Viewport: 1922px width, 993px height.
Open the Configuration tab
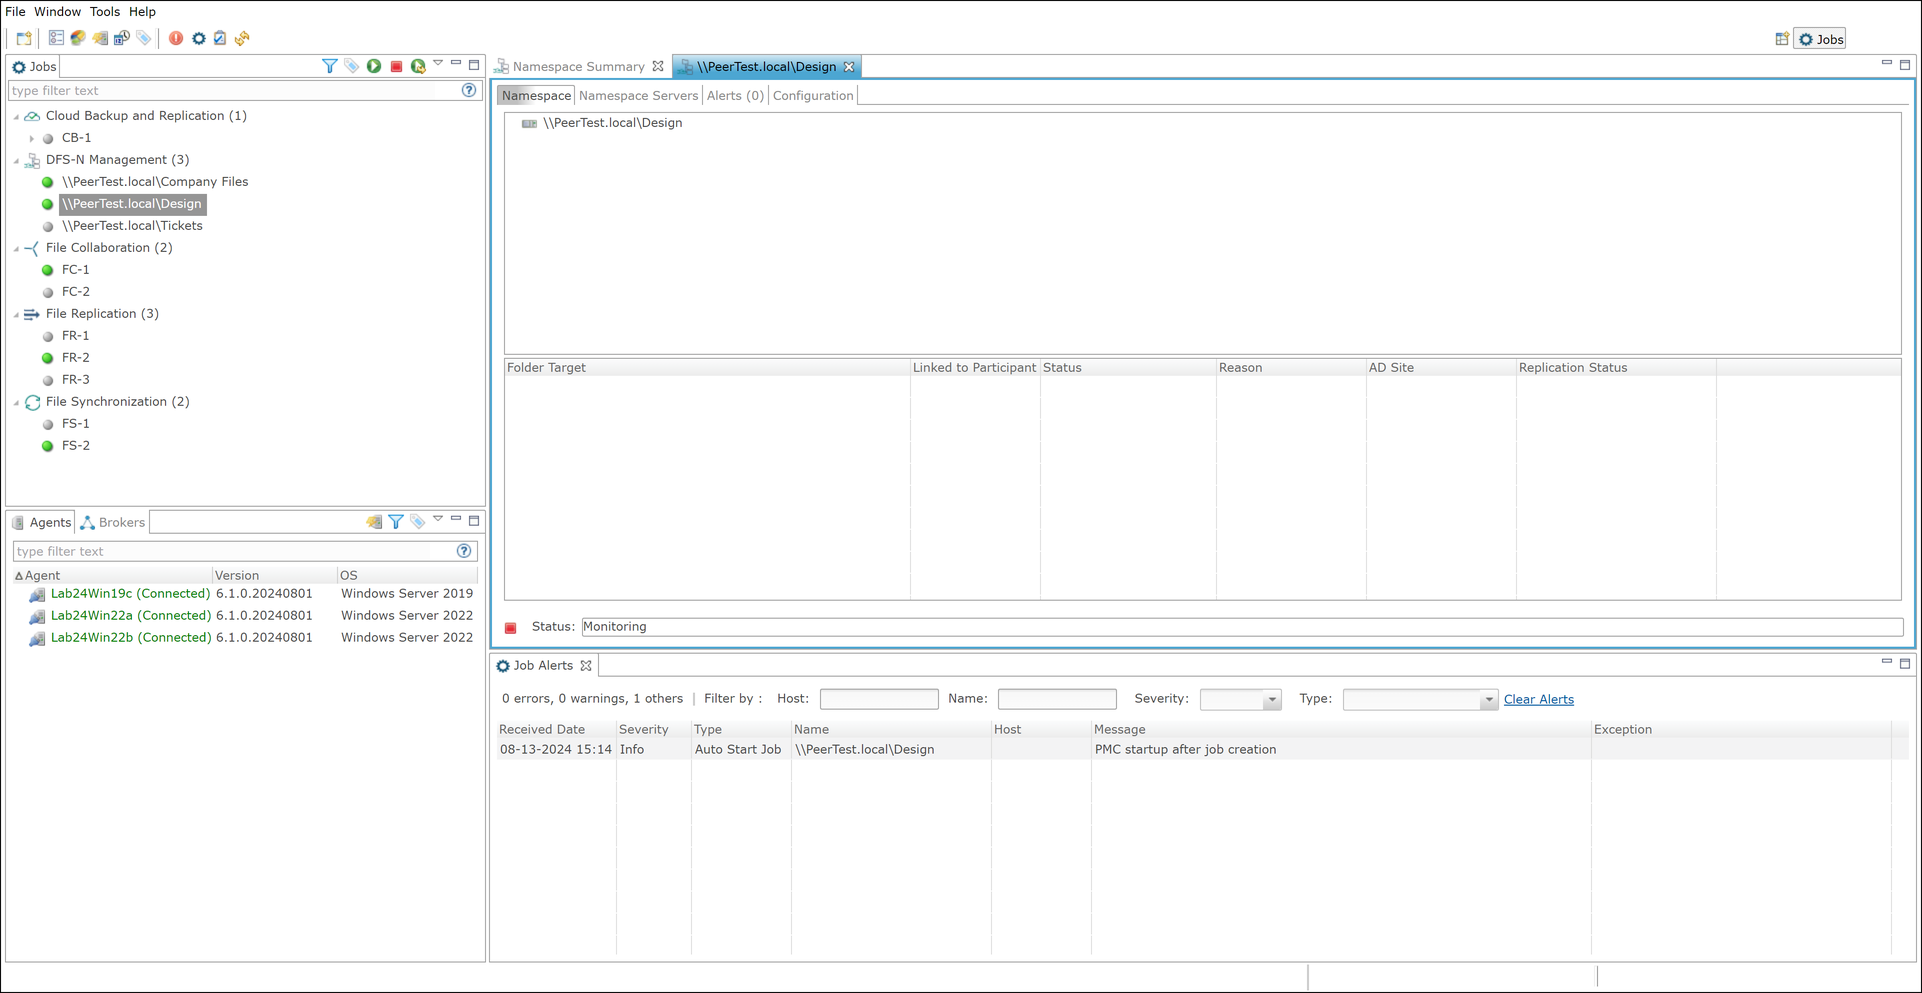[813, 96]
